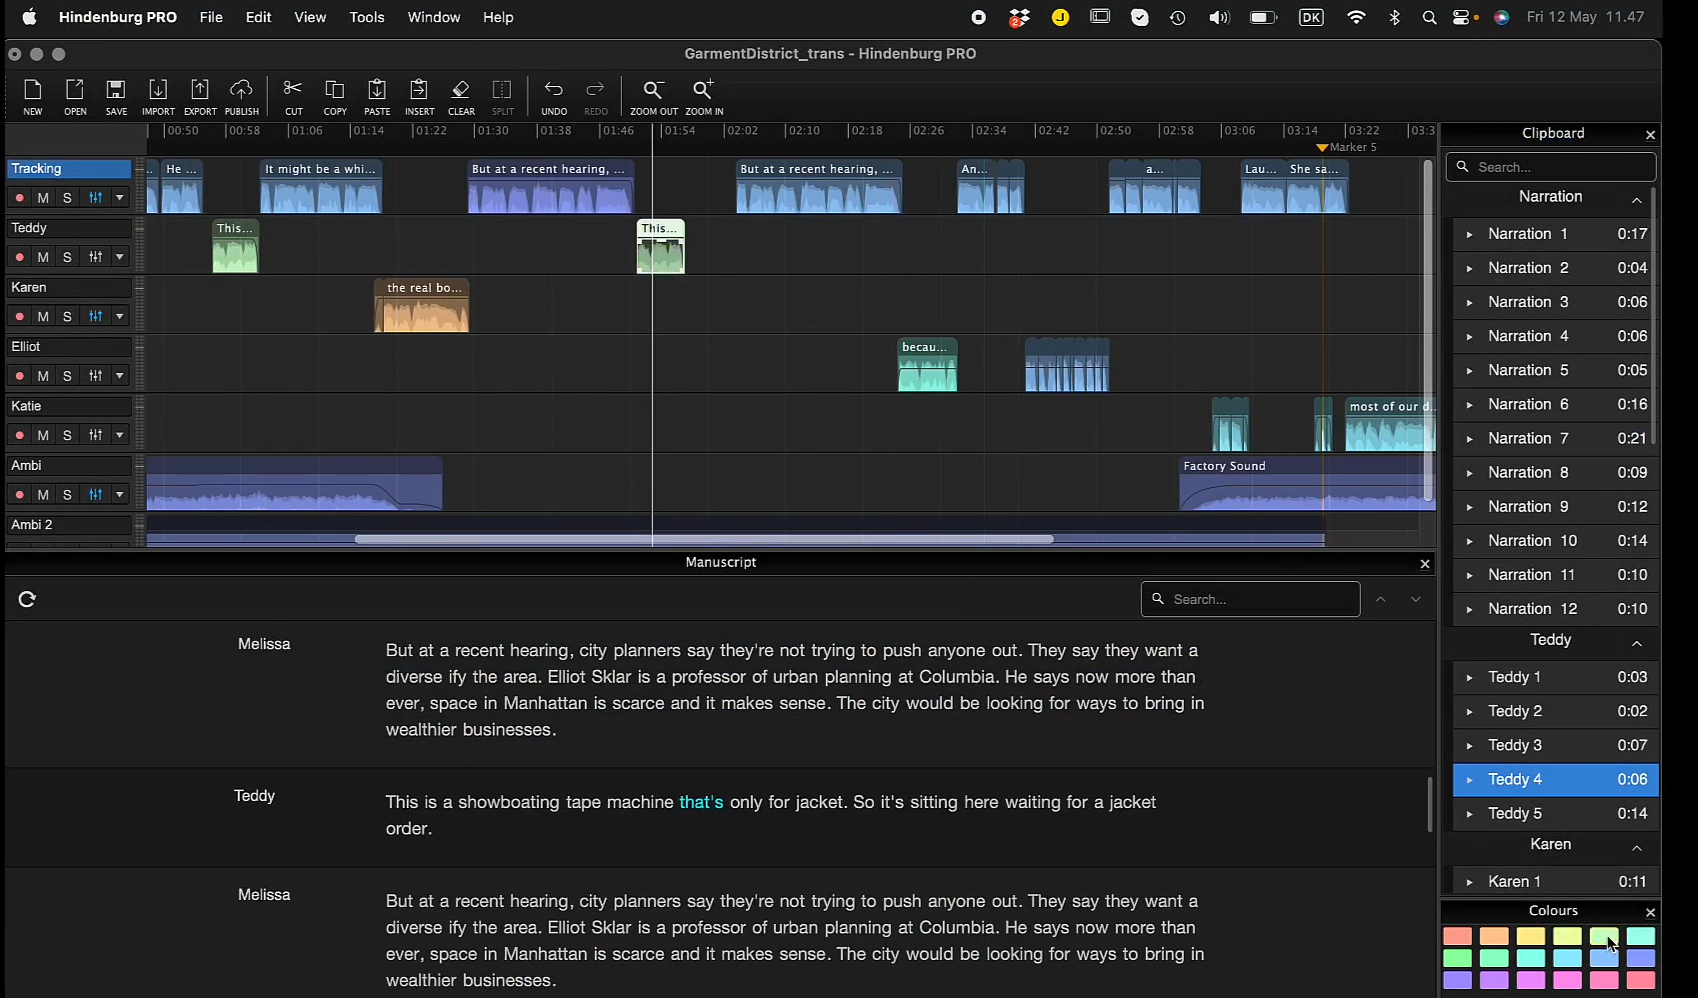1698x998 pixels.
Task: Open effects on Elliot track
Action: (95, 376)
